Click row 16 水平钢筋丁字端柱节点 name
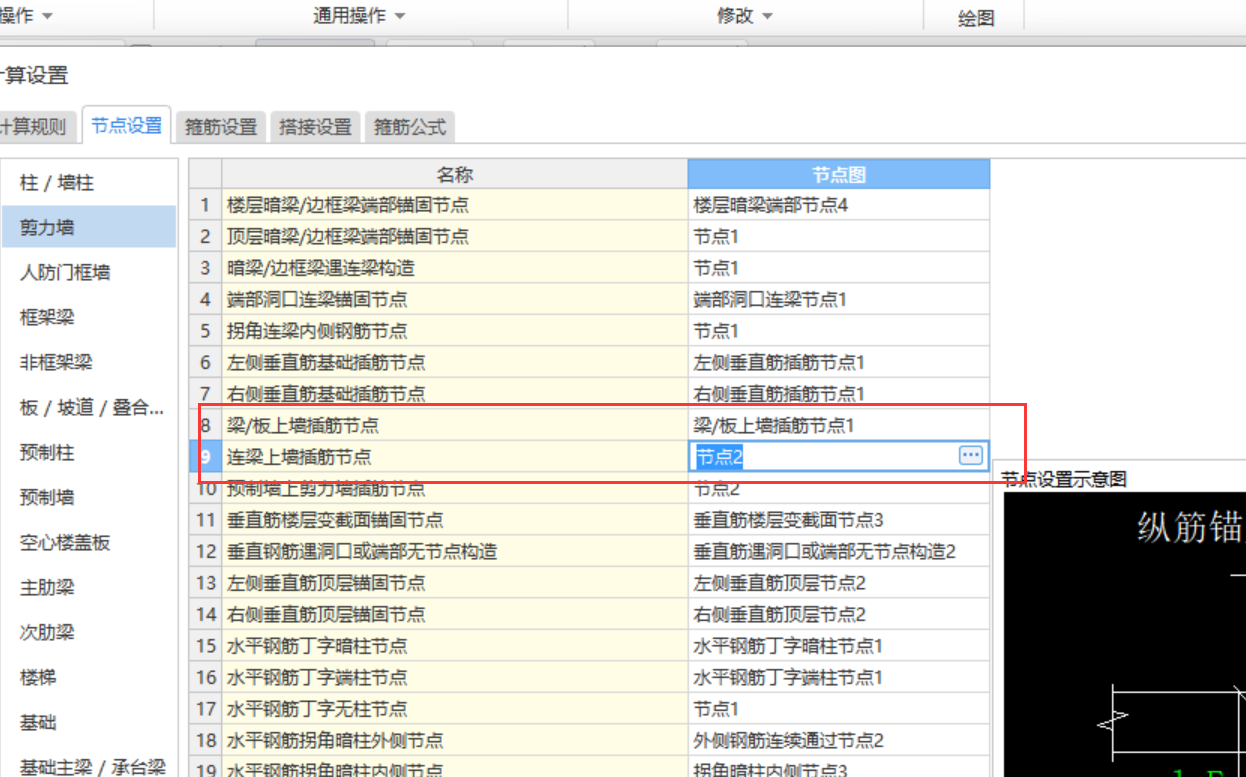The image size is (1246, 777). click(x=455, y=677)
